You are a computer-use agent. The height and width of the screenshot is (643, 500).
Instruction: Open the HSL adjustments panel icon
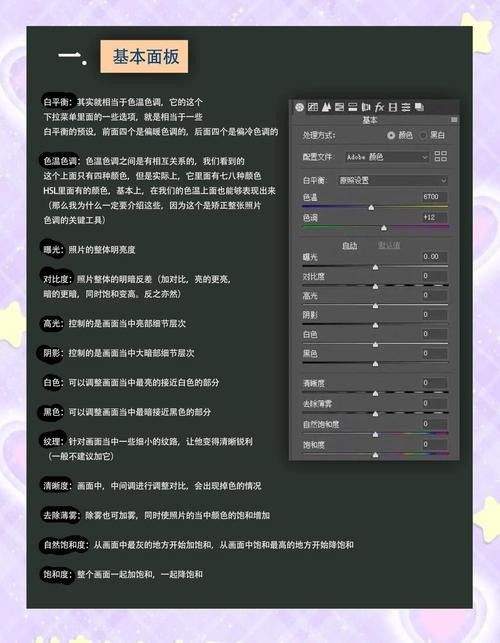[339, 107]
